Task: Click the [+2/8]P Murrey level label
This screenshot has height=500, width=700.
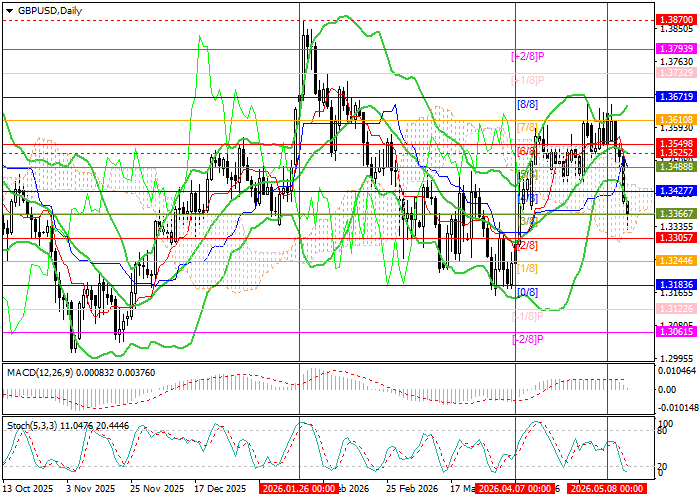Action: (528, 56)
